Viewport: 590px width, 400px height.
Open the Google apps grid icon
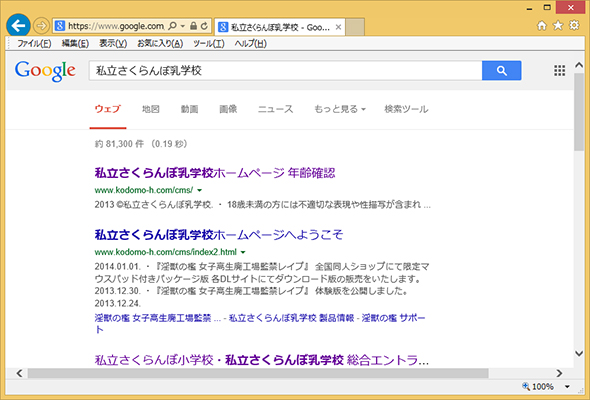click(x=559, y=70)
